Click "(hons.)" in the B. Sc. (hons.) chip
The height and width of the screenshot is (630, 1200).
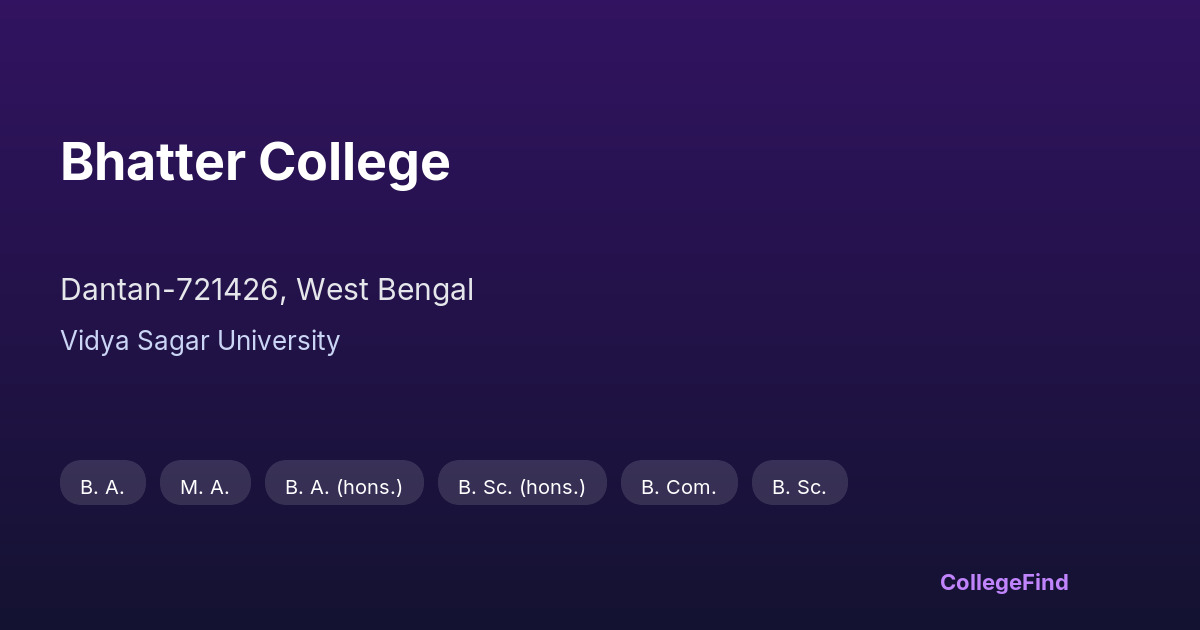point(552,487)
